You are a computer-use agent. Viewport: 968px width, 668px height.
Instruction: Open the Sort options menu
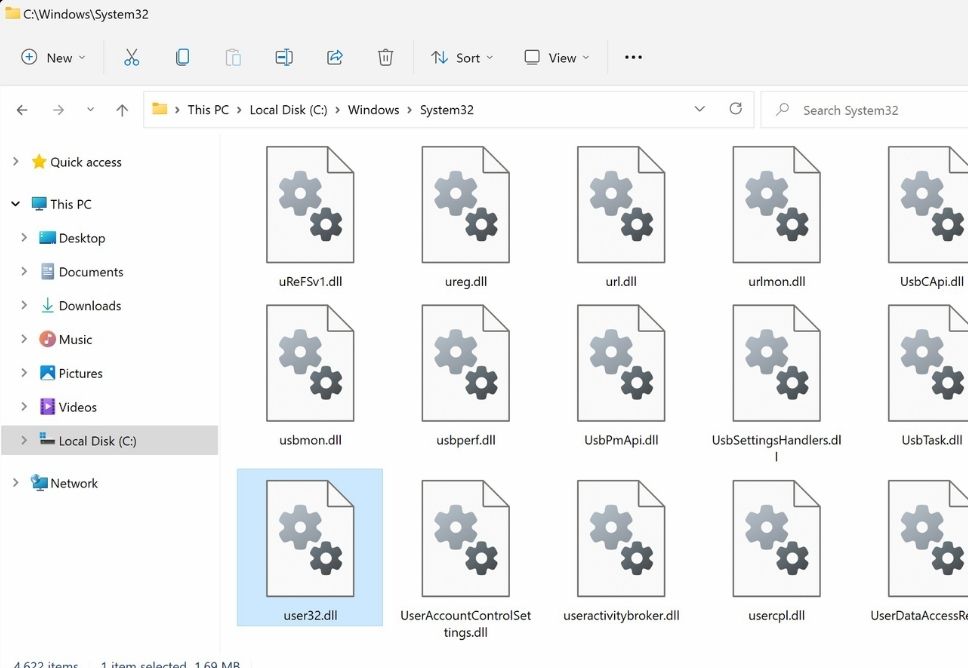coord(462,57)
